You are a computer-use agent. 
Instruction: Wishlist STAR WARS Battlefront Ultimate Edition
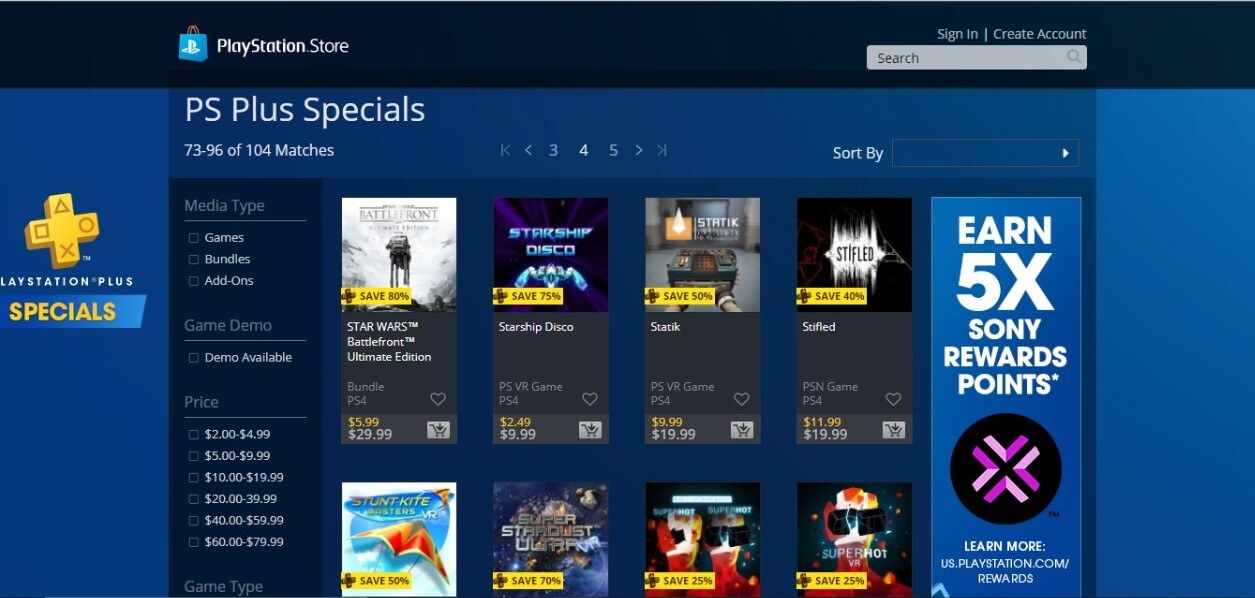pyautogui.click(x=438, y=399)
